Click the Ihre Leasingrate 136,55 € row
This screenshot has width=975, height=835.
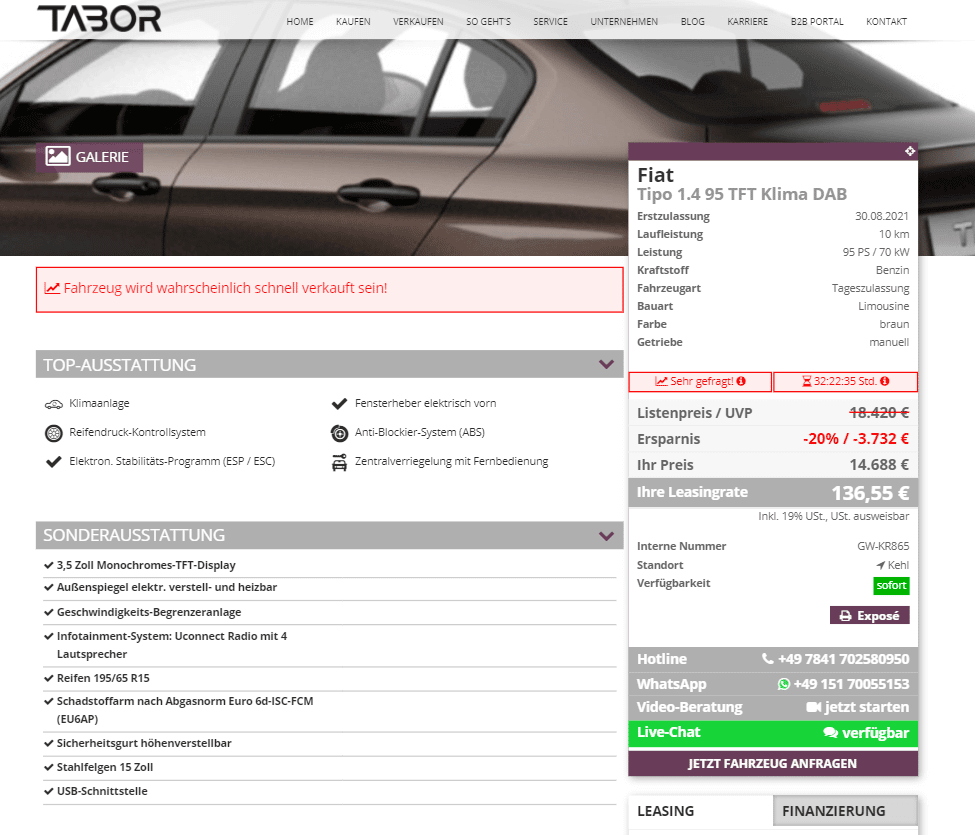[773, 492]
